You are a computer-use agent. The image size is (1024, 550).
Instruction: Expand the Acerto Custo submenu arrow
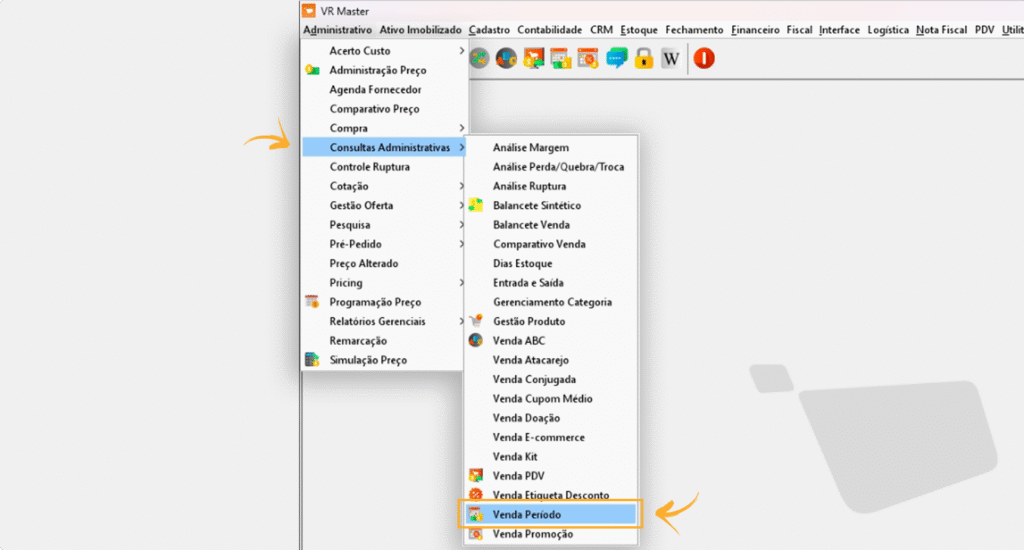pos(461,50)
